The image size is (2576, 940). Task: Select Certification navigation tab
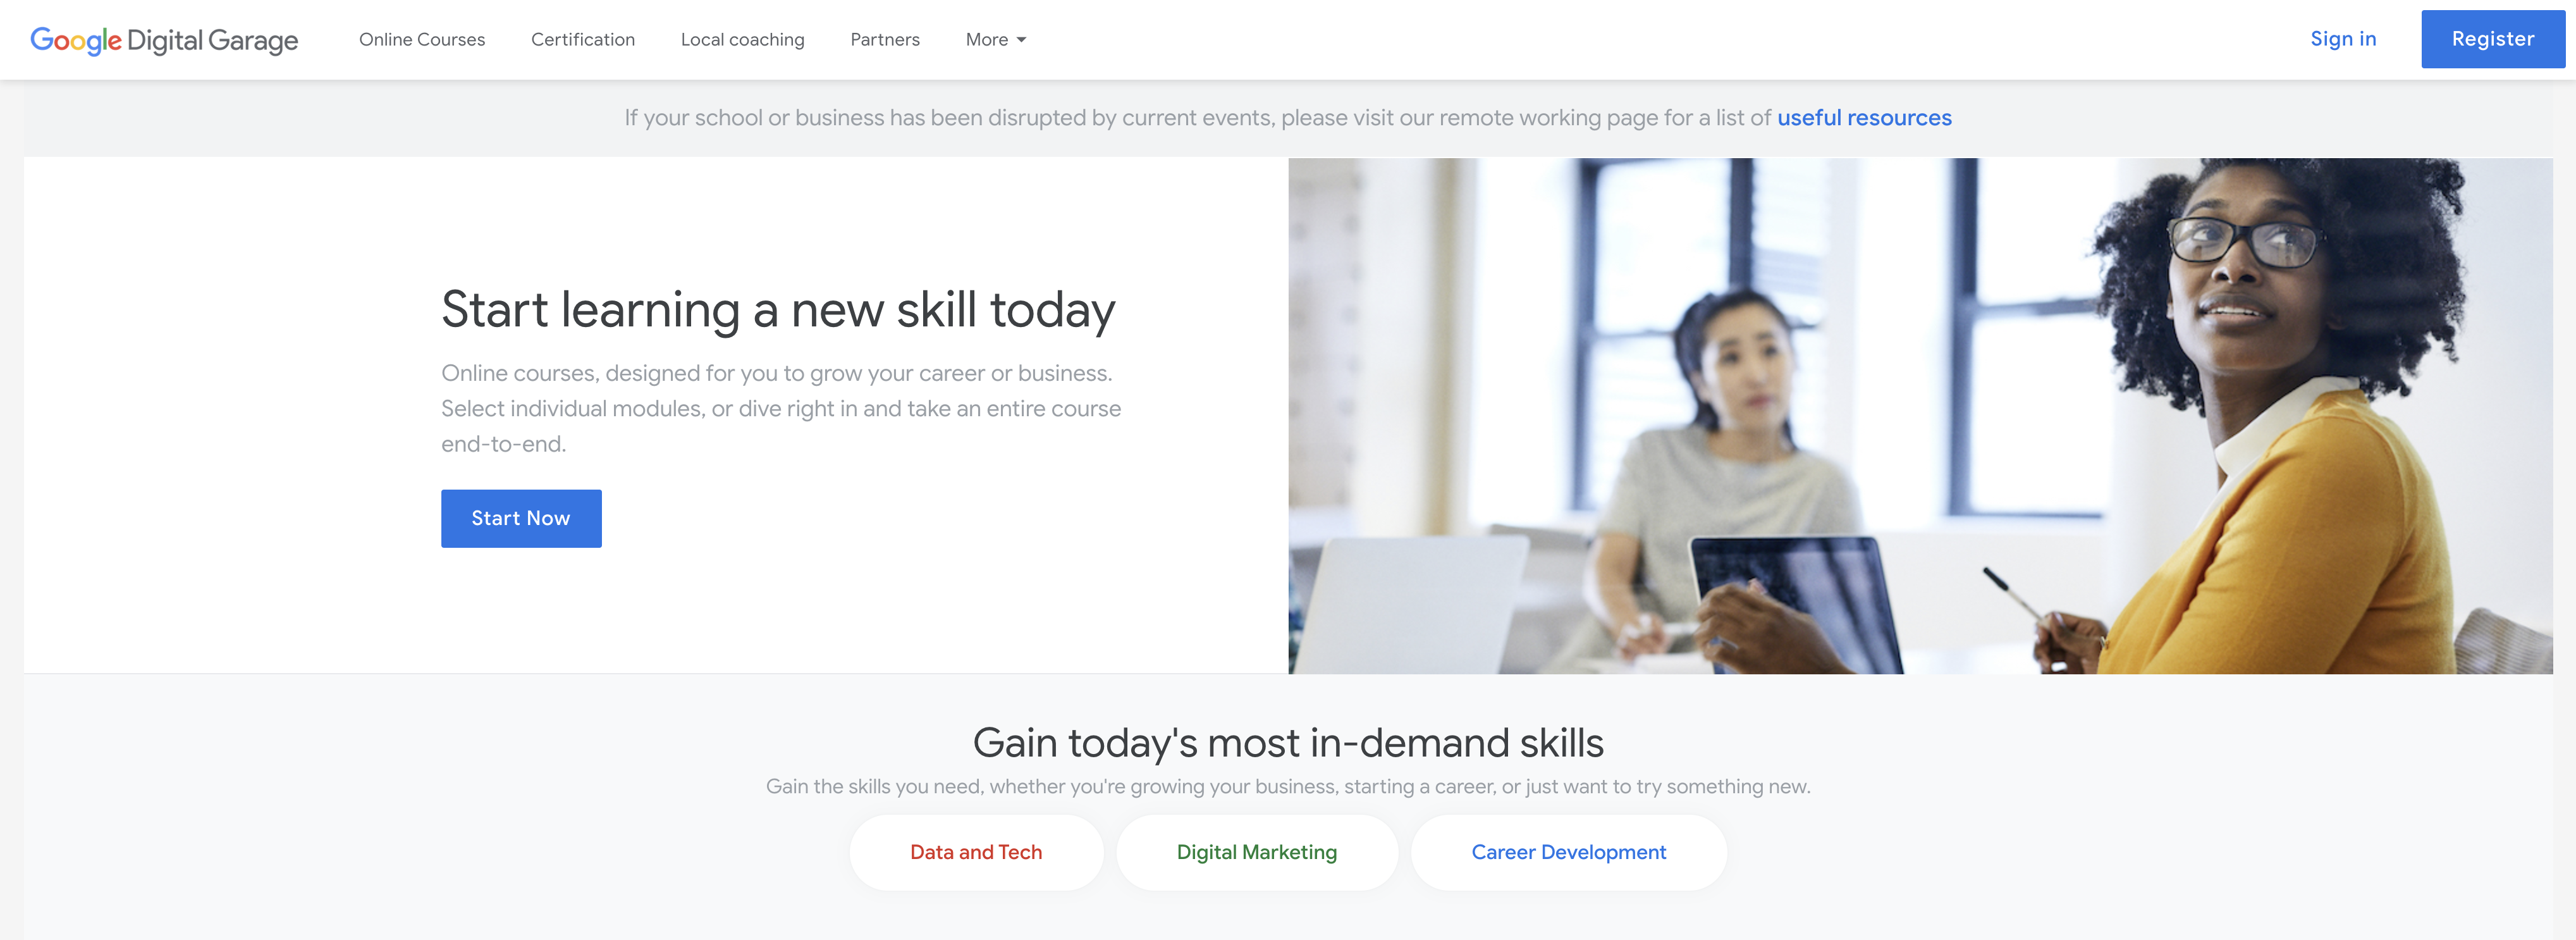[x=583, y=39]
